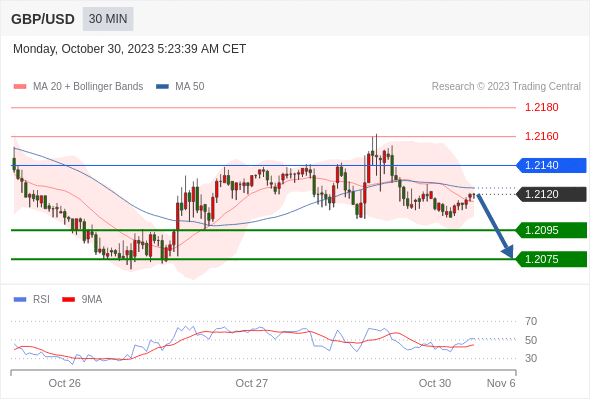Click the 1.2160 red resistance label

542,136
